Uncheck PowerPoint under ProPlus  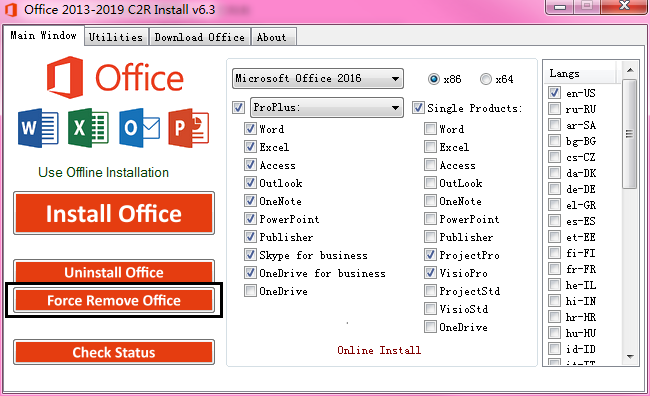tap(250, 219)
